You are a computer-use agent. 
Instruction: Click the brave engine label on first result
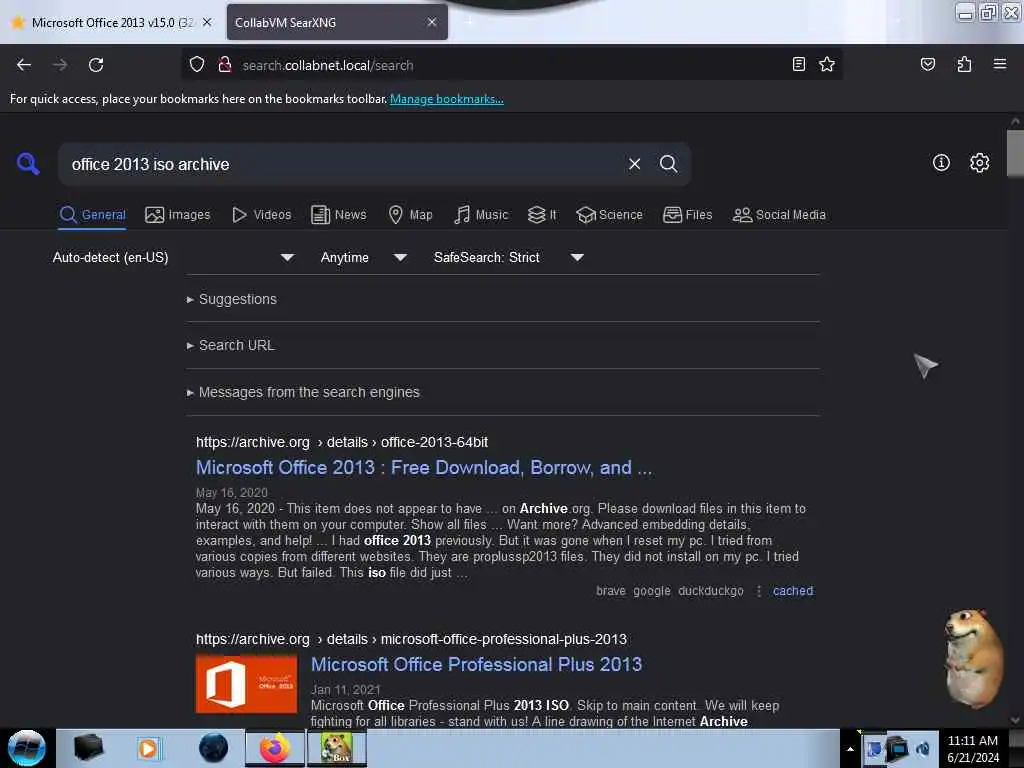[611, 591]
